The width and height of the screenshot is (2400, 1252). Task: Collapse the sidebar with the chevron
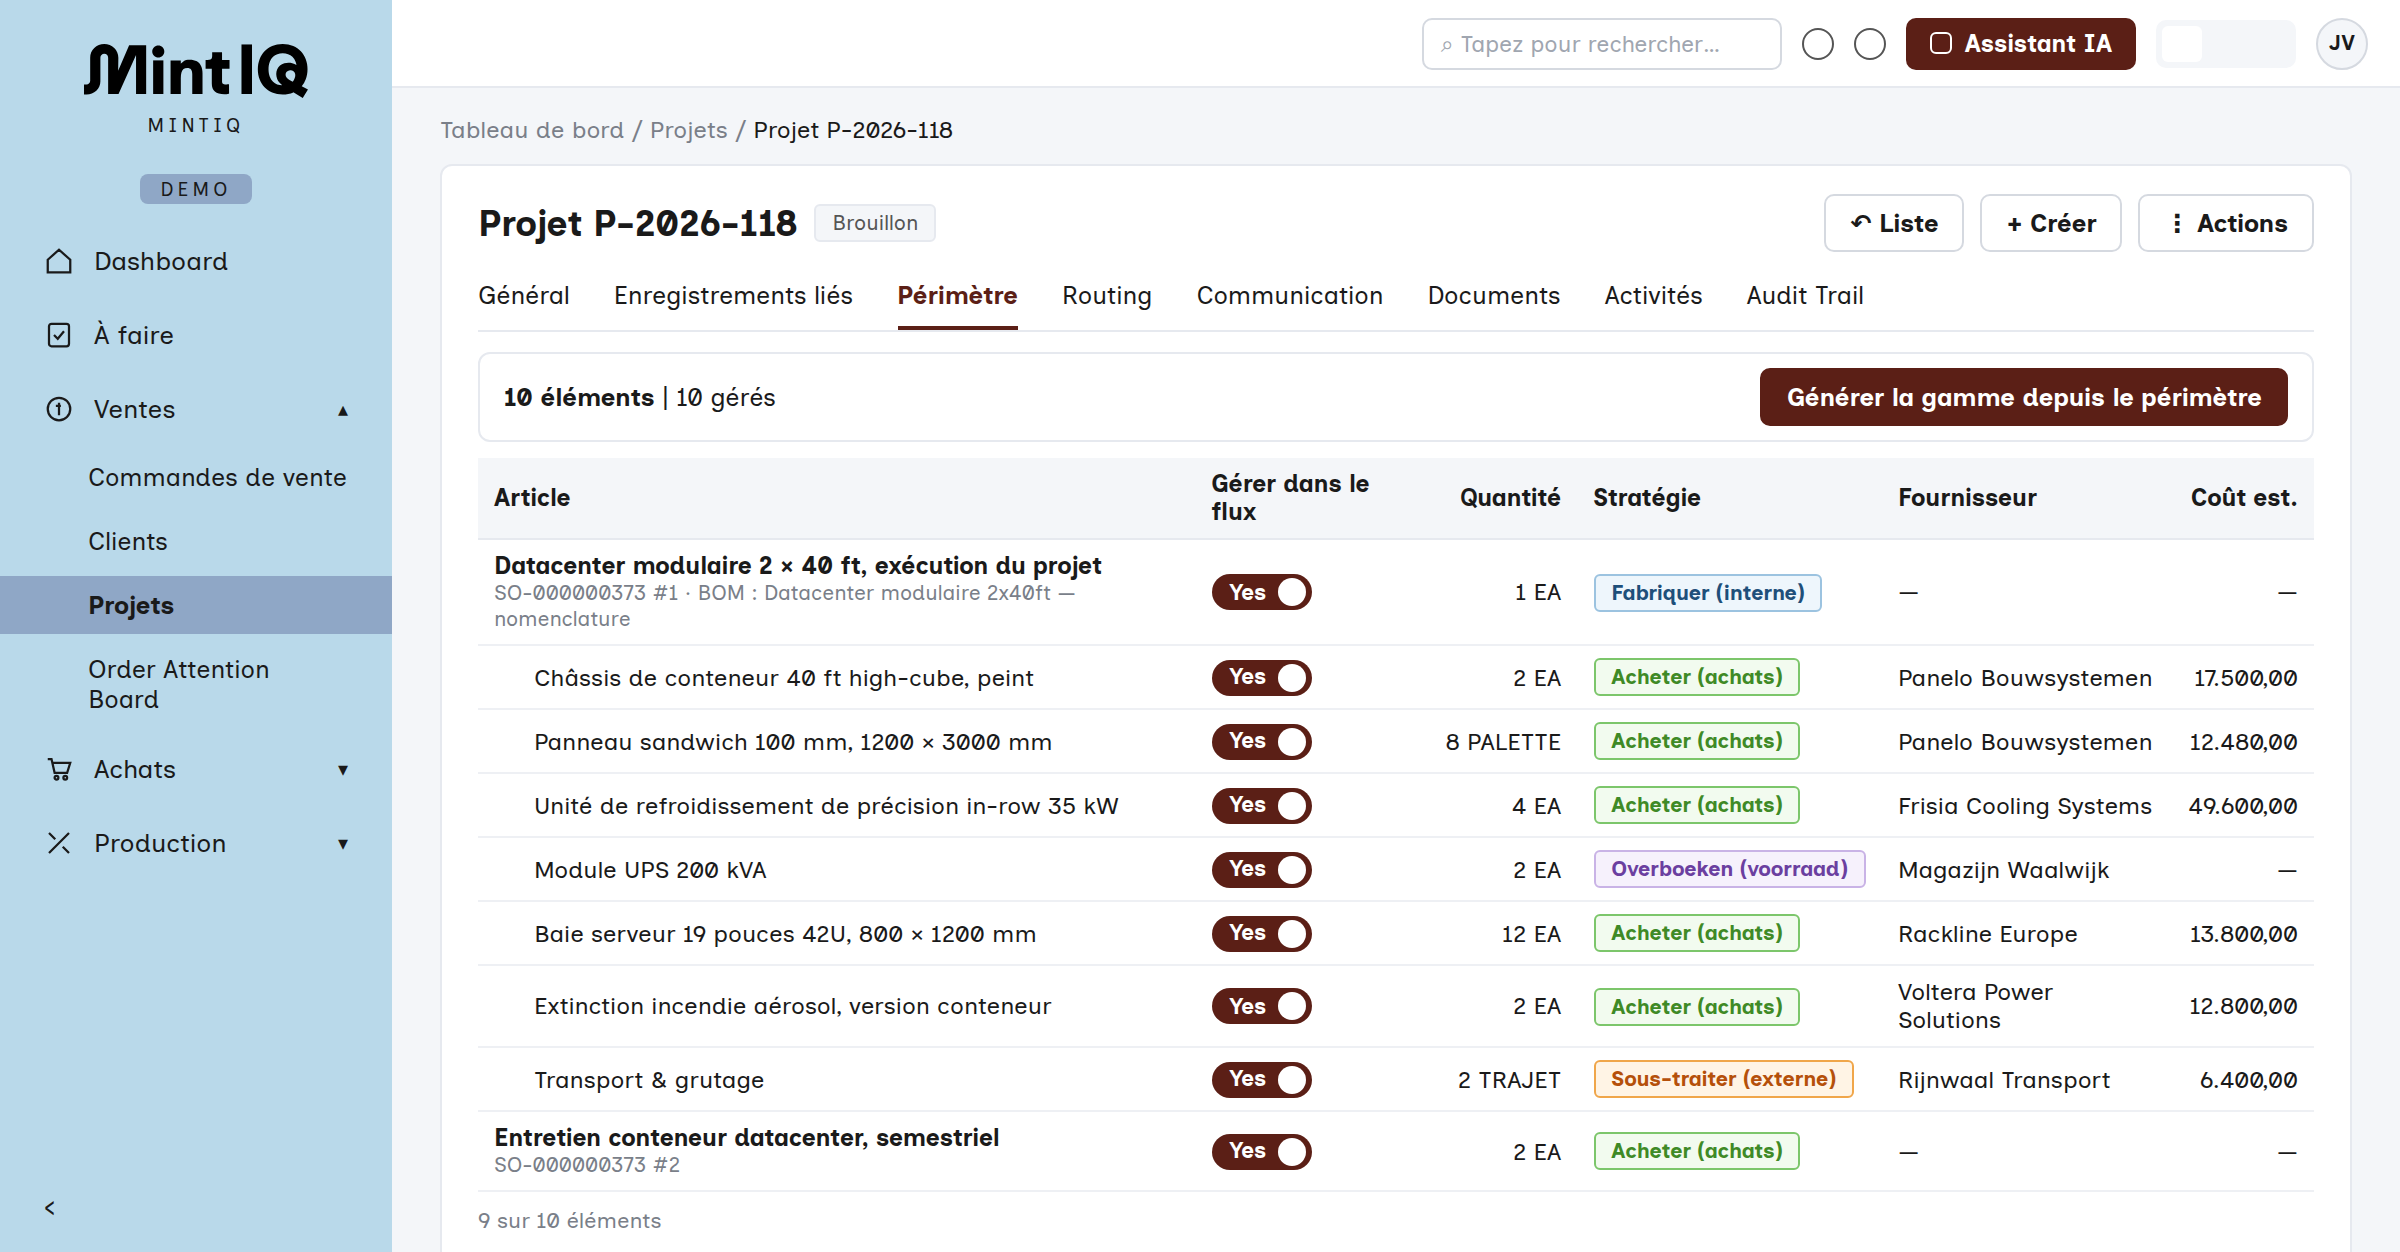click(50, 1208)
